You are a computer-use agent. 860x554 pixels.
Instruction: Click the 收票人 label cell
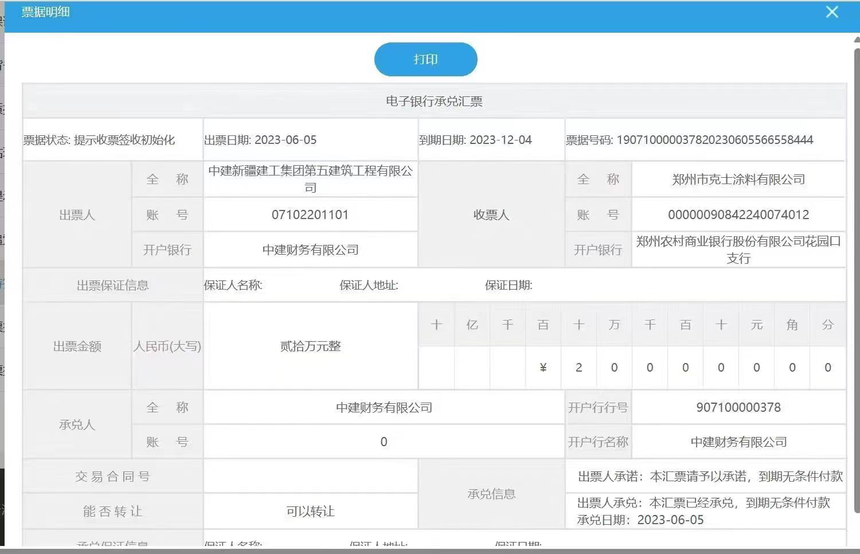pyautogui.click(x=491, y=215)
